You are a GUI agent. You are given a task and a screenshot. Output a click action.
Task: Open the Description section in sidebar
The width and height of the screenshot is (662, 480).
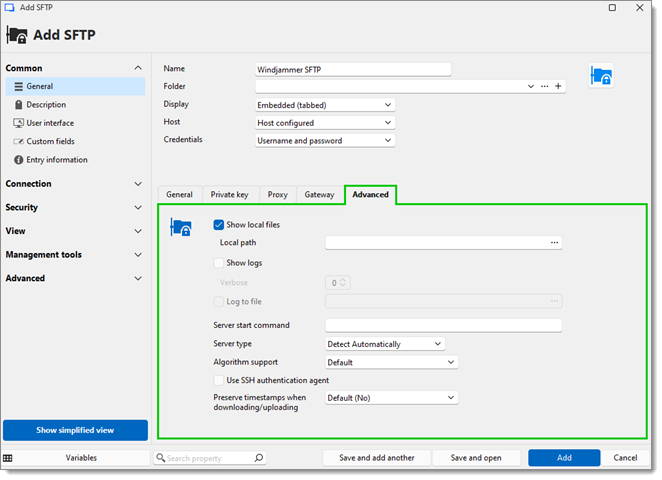coord(46,105)
